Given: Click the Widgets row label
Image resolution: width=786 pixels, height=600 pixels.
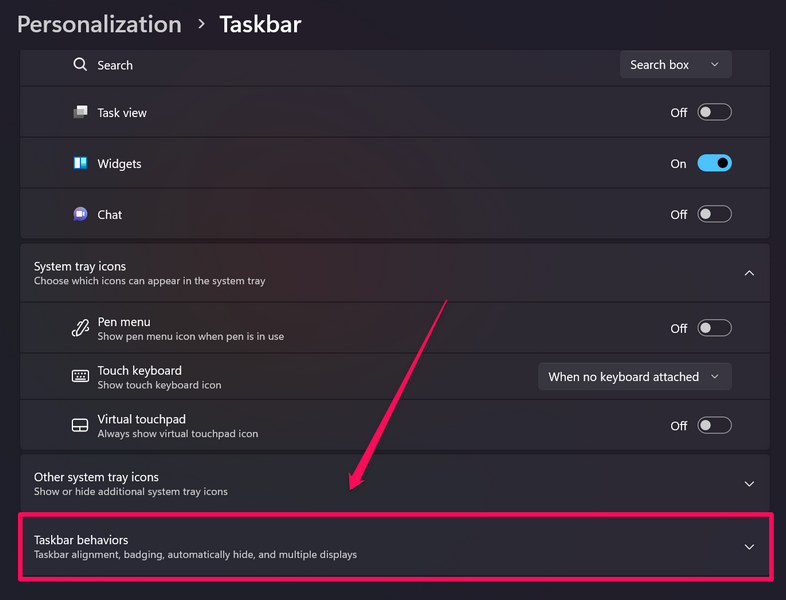Looking at the screenshot, I should (x=119, y=164).
